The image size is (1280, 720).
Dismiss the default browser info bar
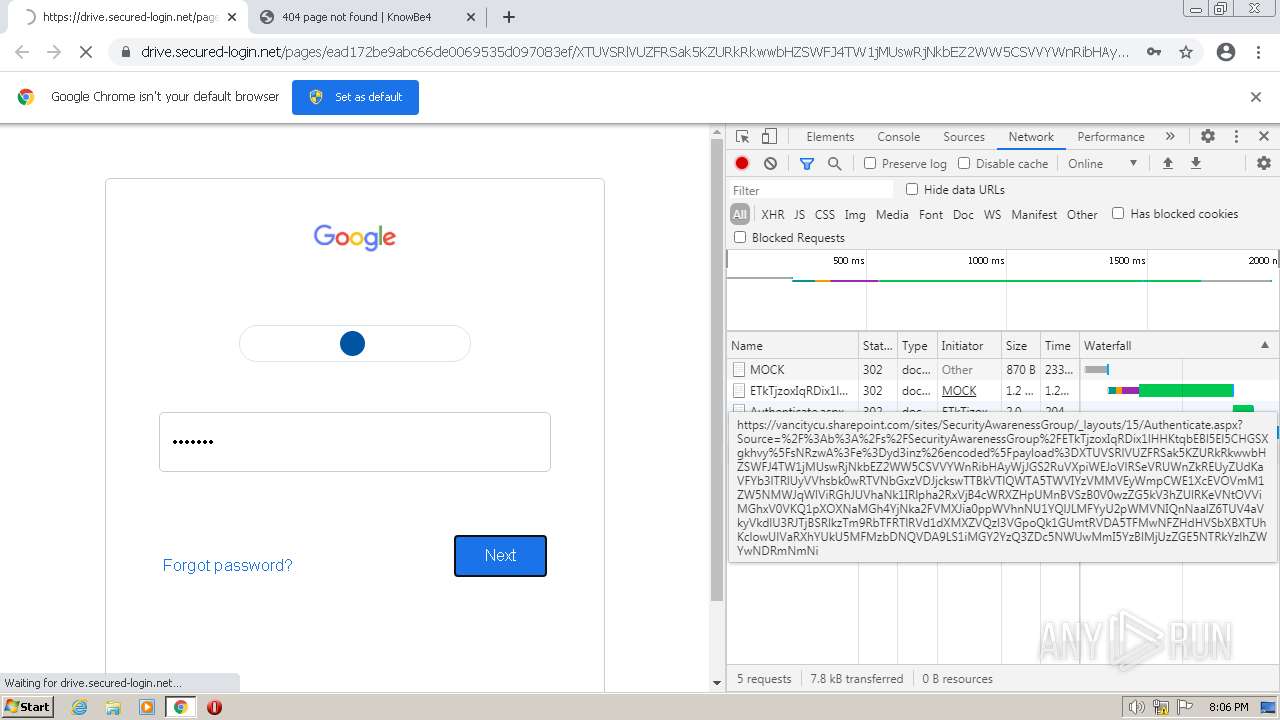[x=1256, y=97]
